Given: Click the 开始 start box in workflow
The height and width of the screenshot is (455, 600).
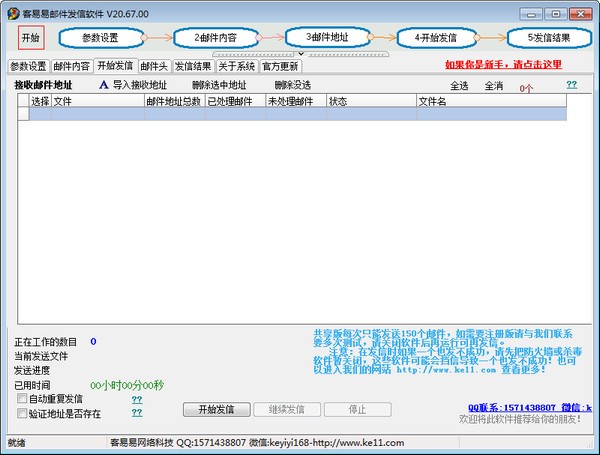Looking at the screenshot, I should pos(30,37).
